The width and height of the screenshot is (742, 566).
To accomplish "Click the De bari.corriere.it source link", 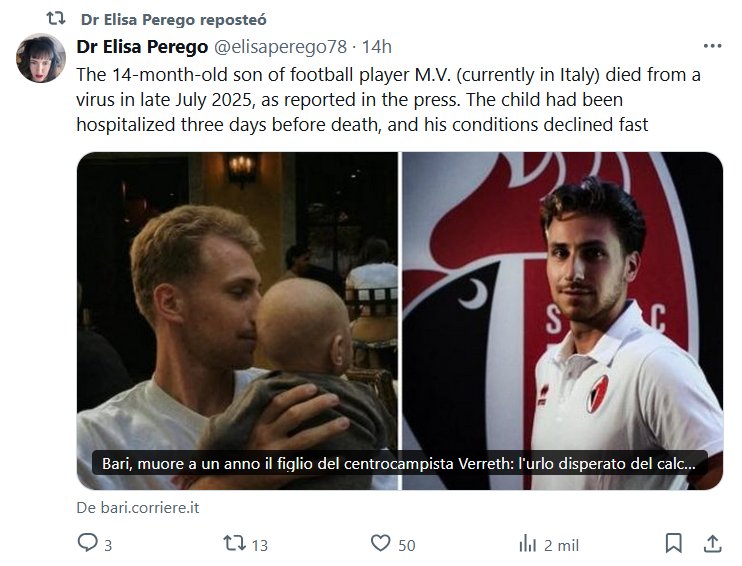I will pyautogui.click(x=138, y=507).
